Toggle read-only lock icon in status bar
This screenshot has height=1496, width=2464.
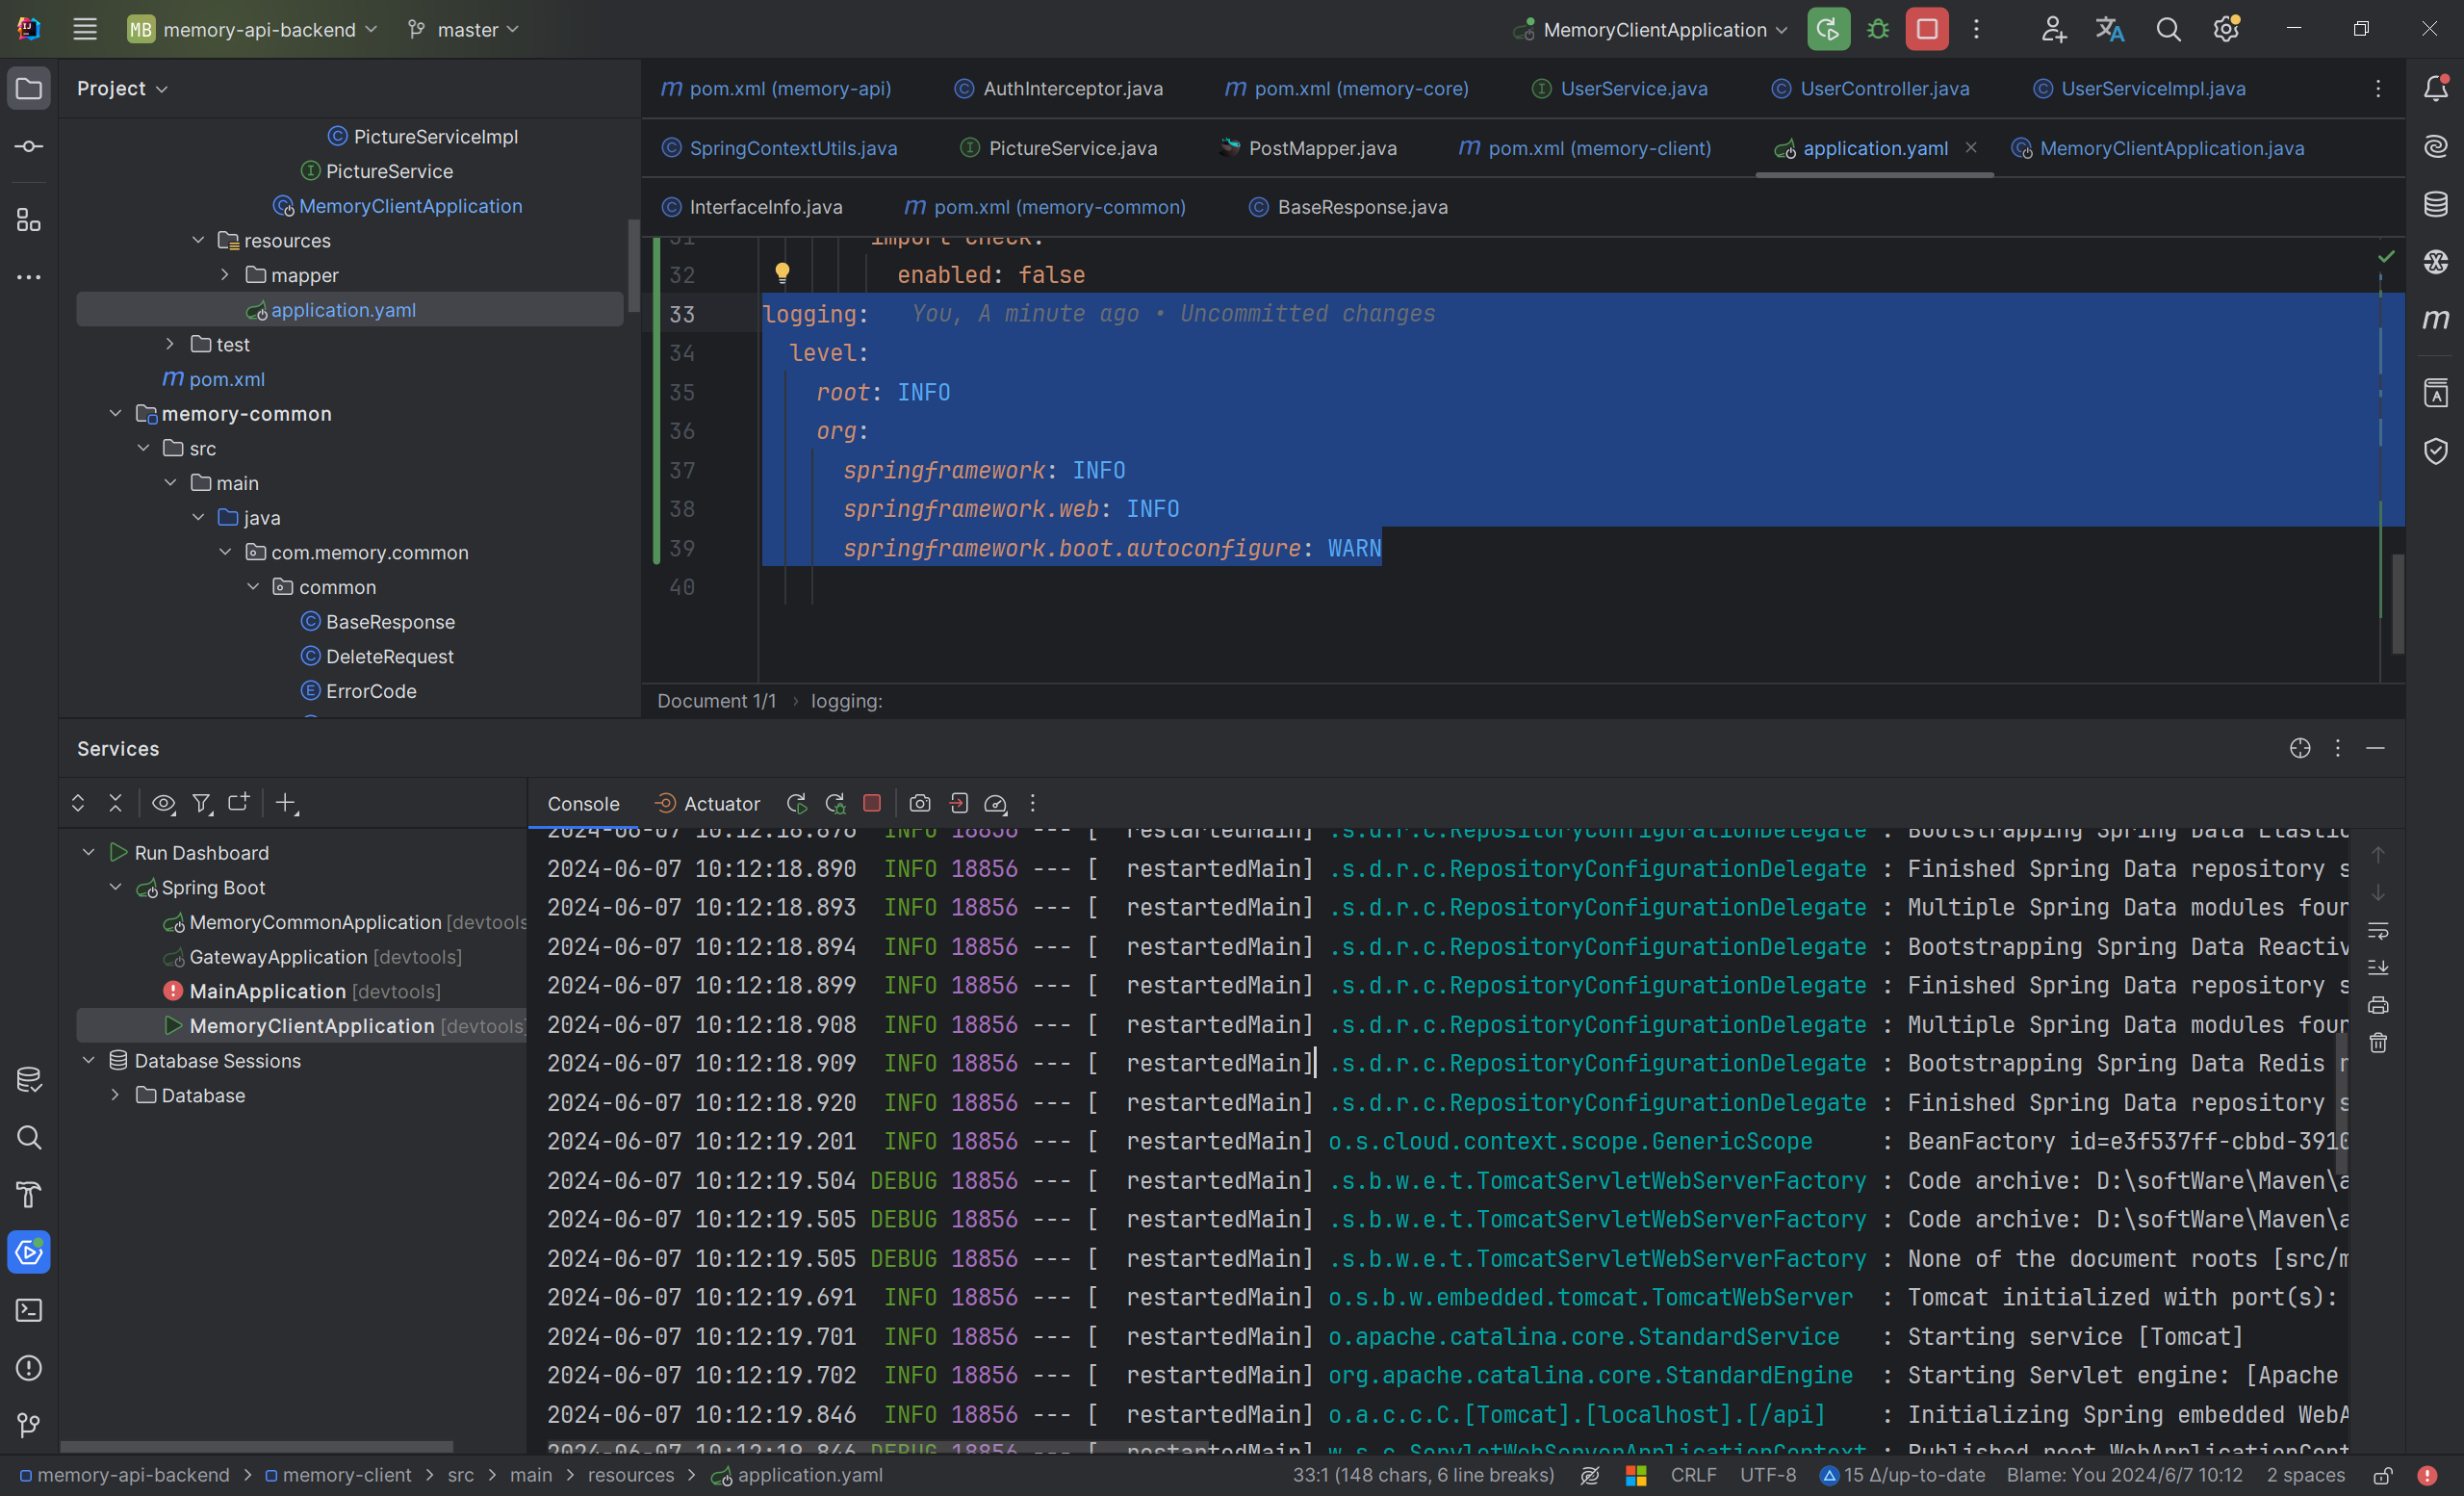point(2383,1475)
